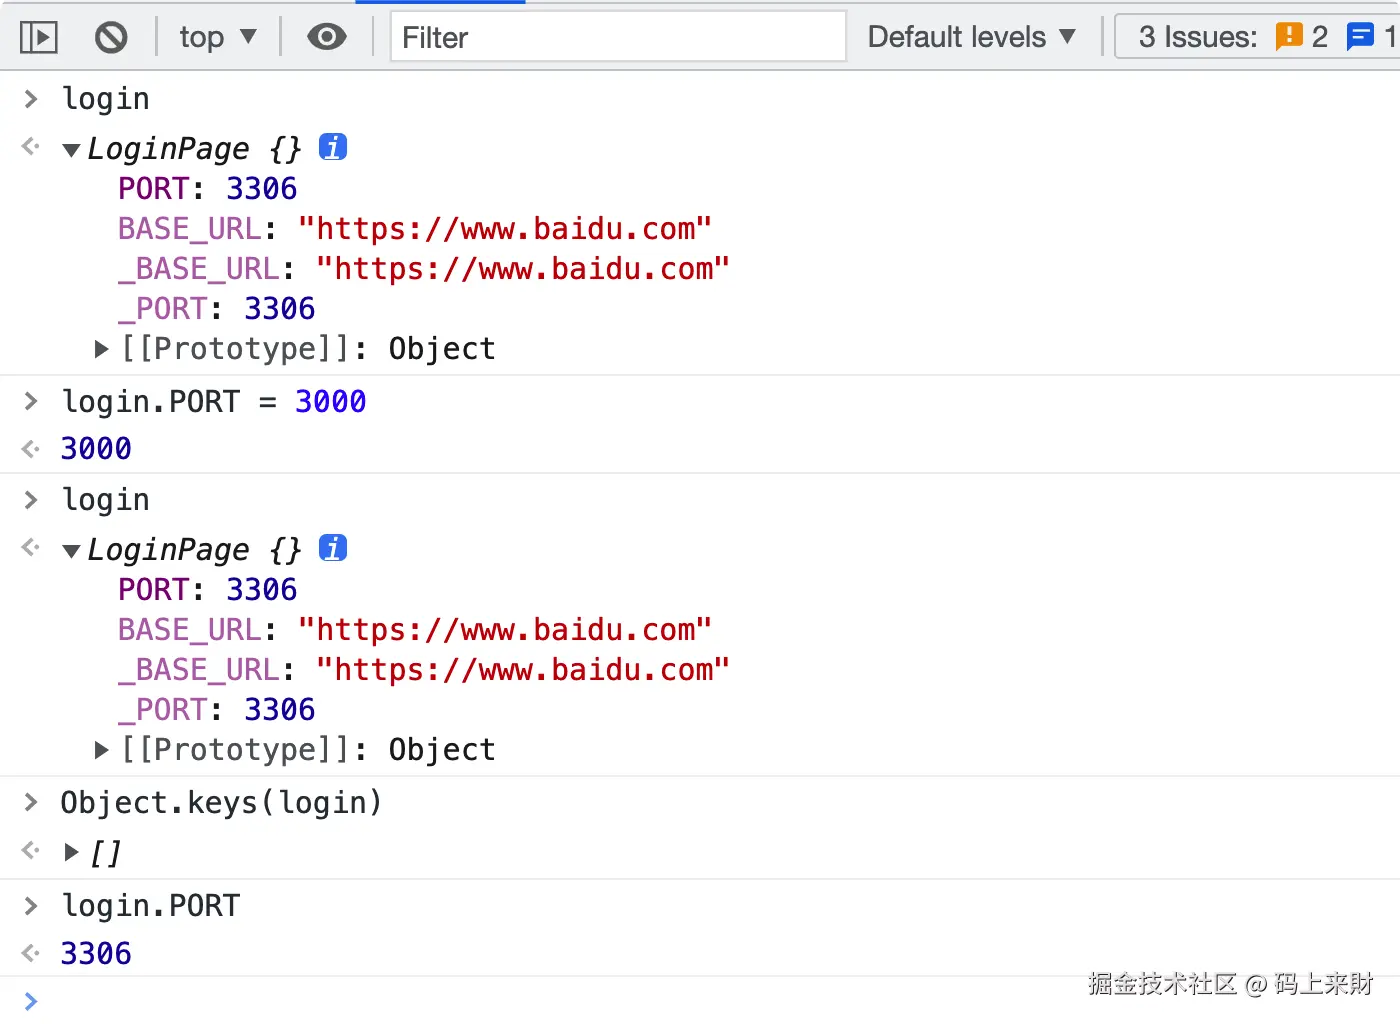Image resolution: width=1400 pixels, height=1024 pixels.
Task: Collapse the second LoginPage object
Action: (71, 551)
